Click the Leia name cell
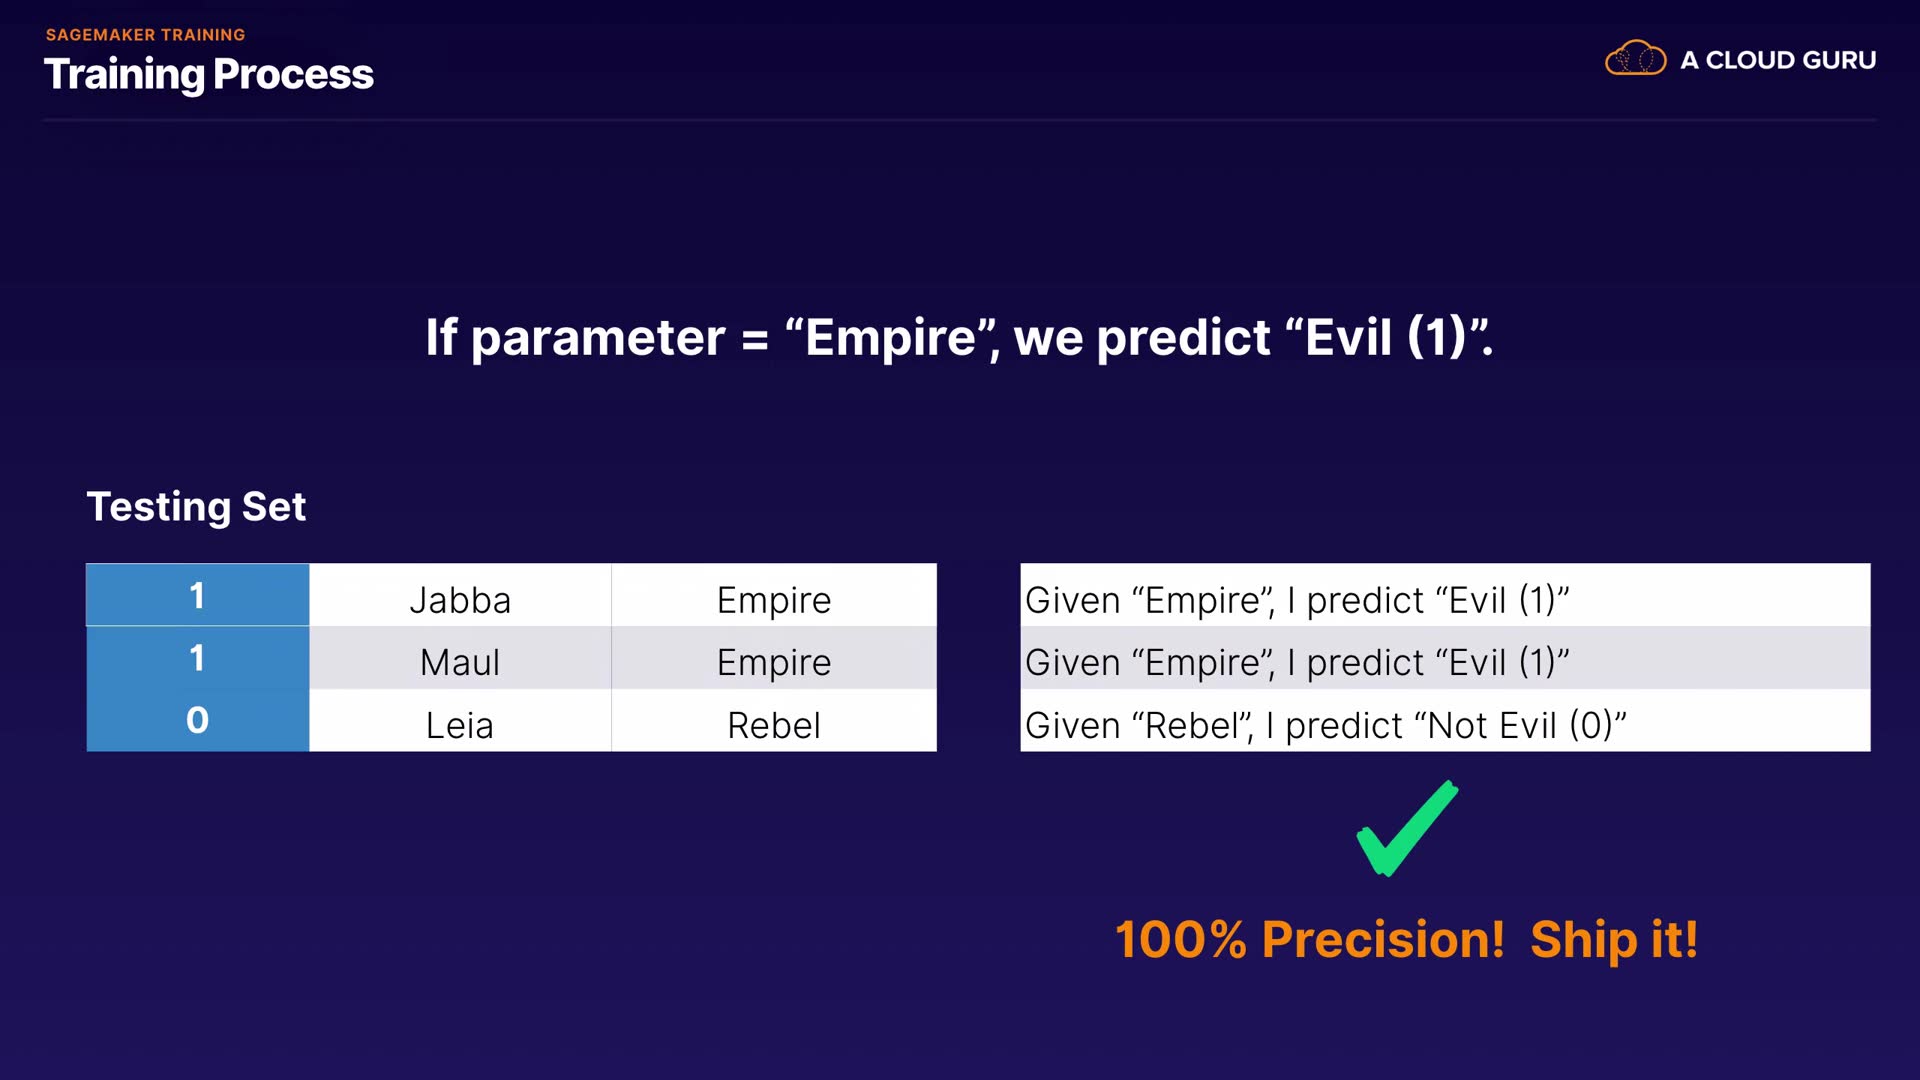The width and height of the screenshot is (1920, 1080). (460, 725)
